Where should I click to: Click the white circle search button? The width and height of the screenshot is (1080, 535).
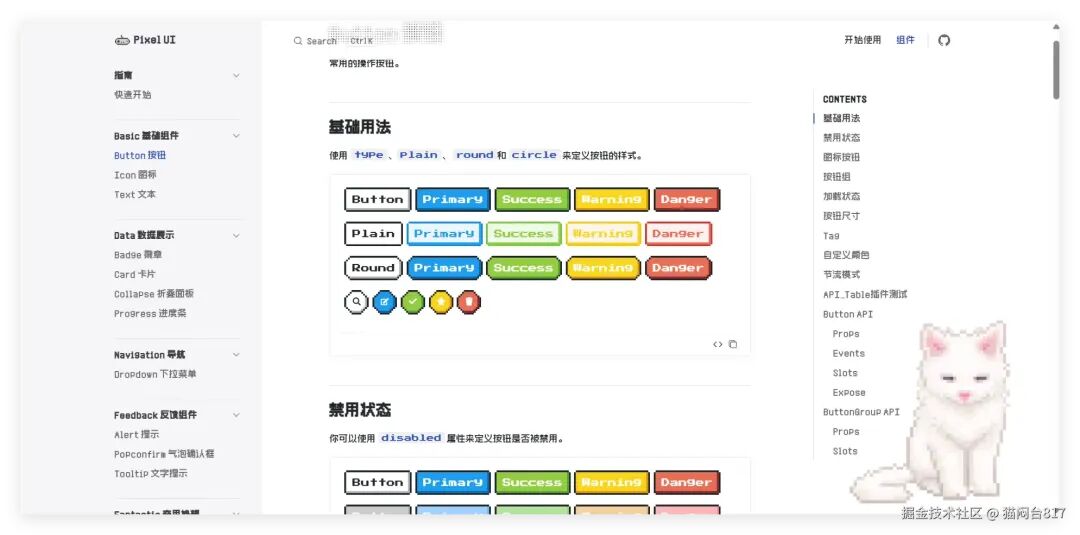point(356,302)
